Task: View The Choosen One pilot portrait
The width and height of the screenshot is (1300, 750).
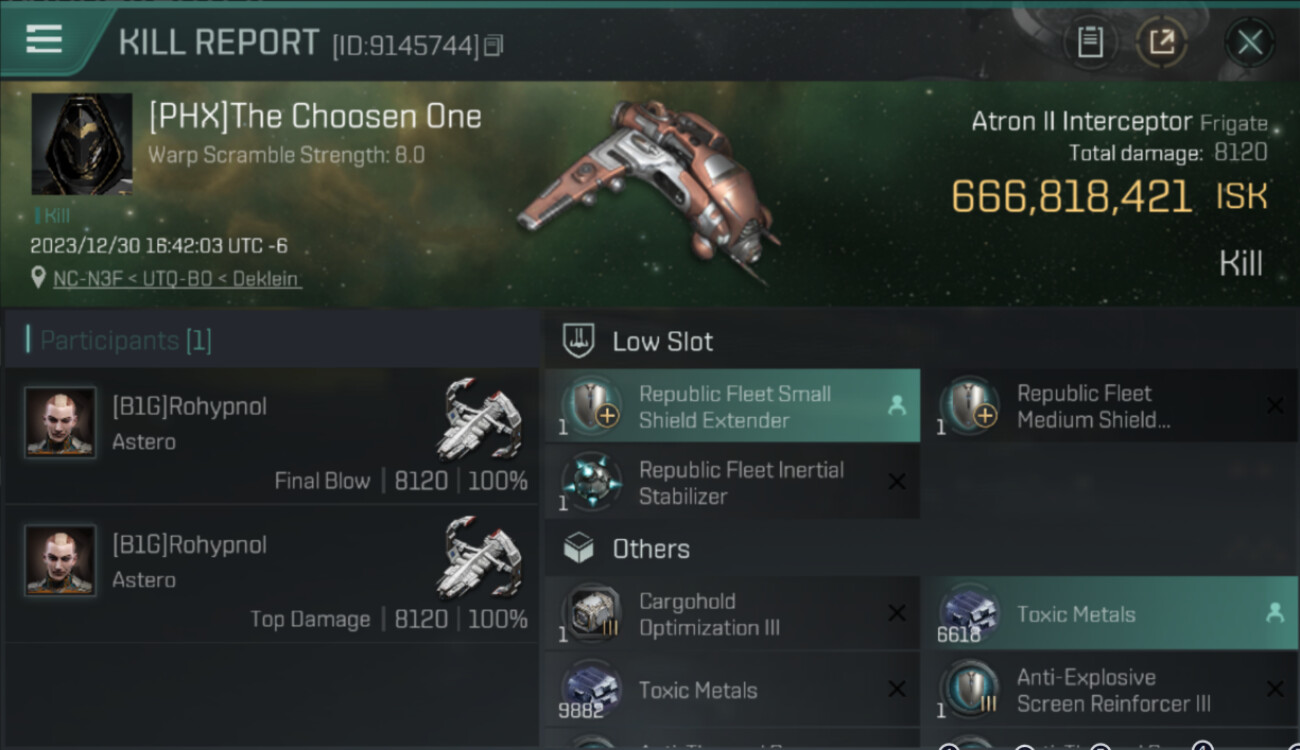Action: (82, 144)
